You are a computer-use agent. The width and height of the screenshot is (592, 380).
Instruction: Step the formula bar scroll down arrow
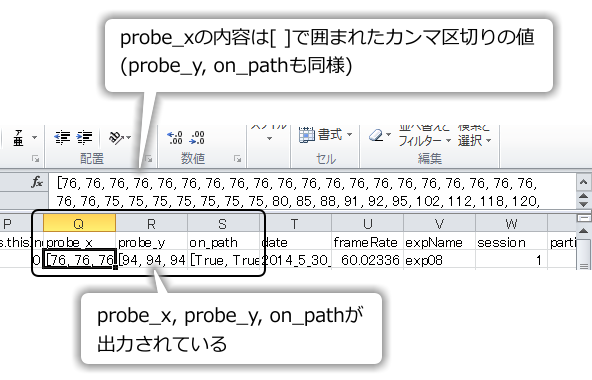[583, 204]
